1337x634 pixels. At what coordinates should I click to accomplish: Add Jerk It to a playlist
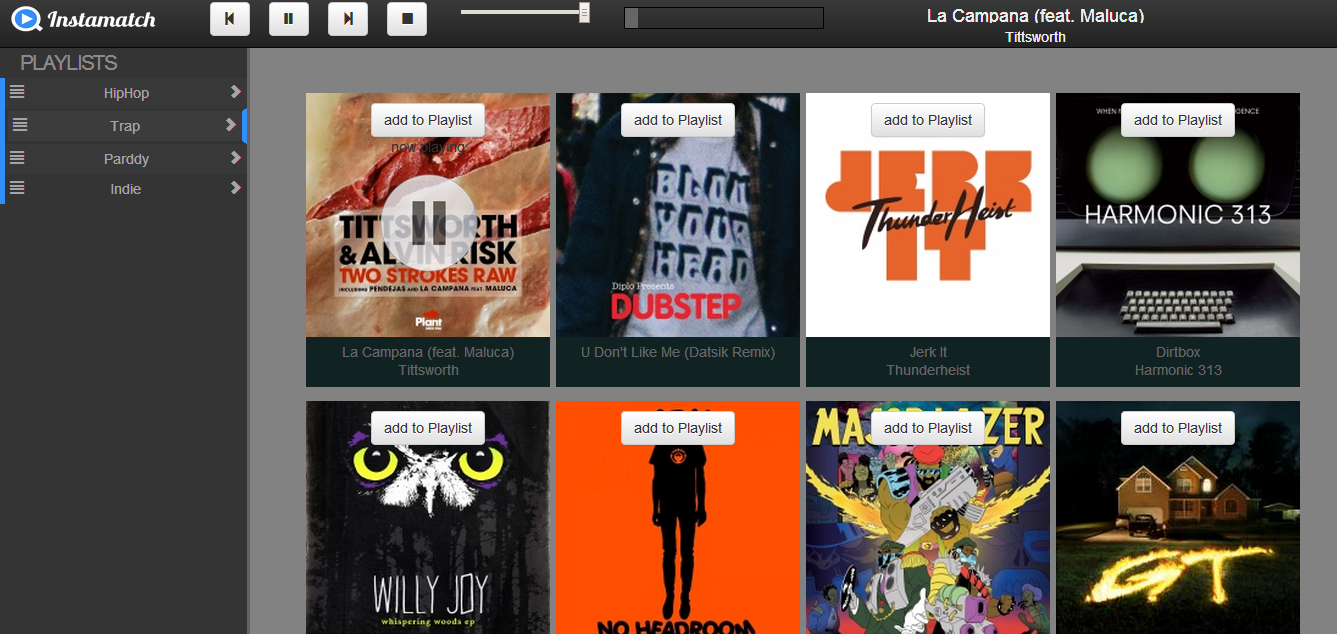click(x=928, y=120)
